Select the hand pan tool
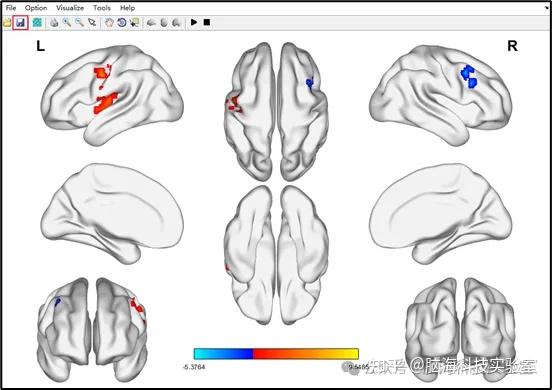This screenshot has width=552, height=390. [109, 23]
